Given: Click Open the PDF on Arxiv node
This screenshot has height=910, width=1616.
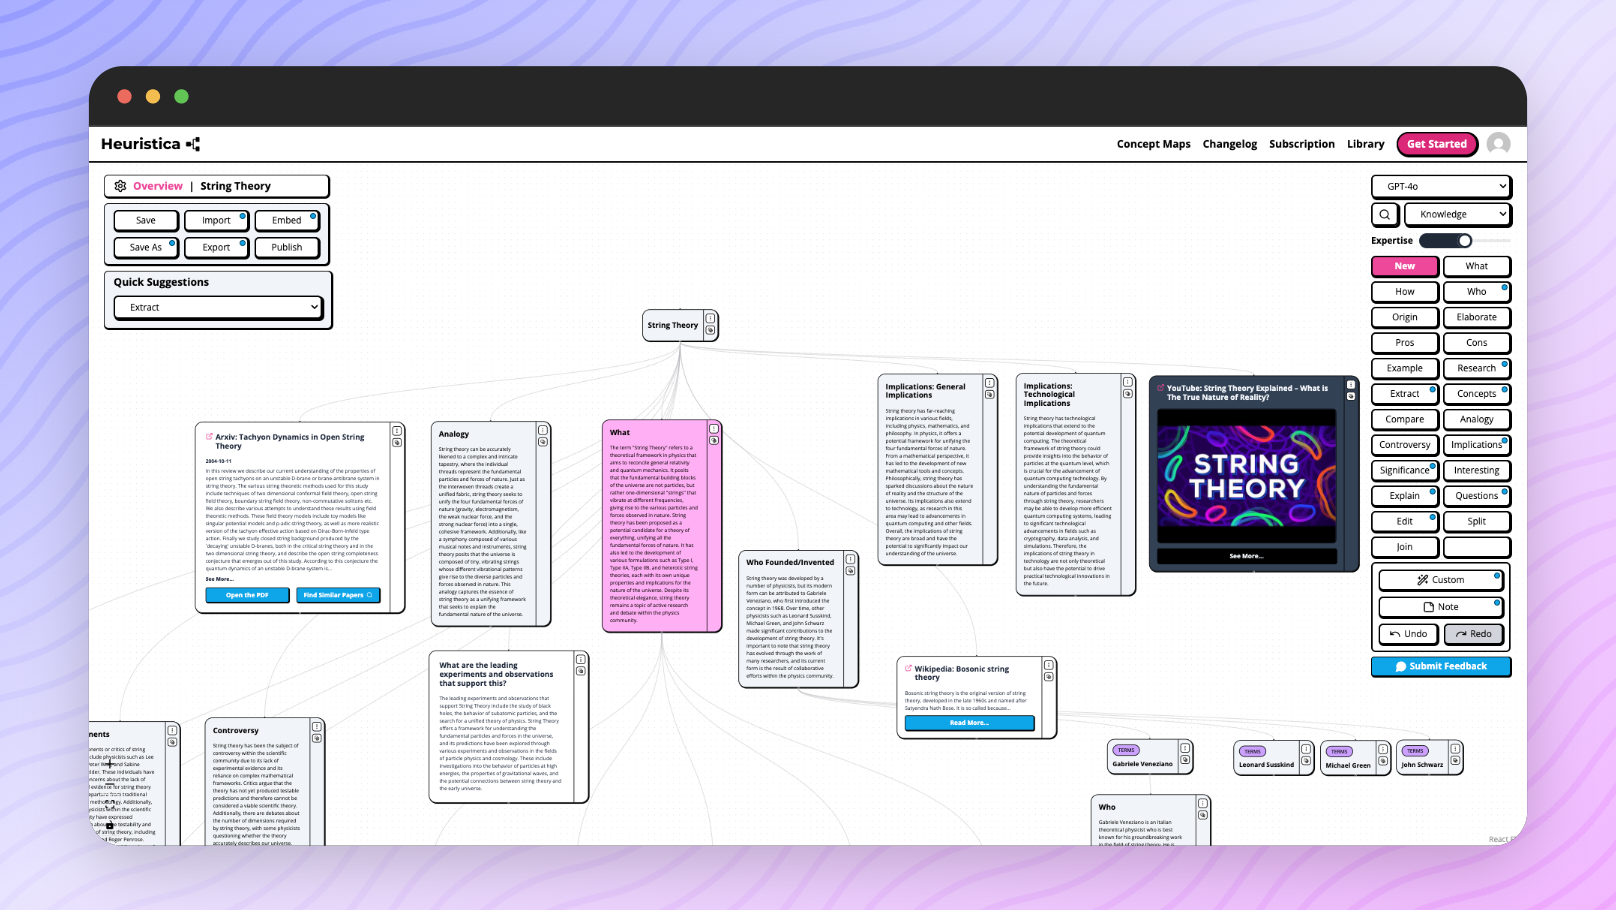Looking at the screenshot, I should tap(247, 595).
